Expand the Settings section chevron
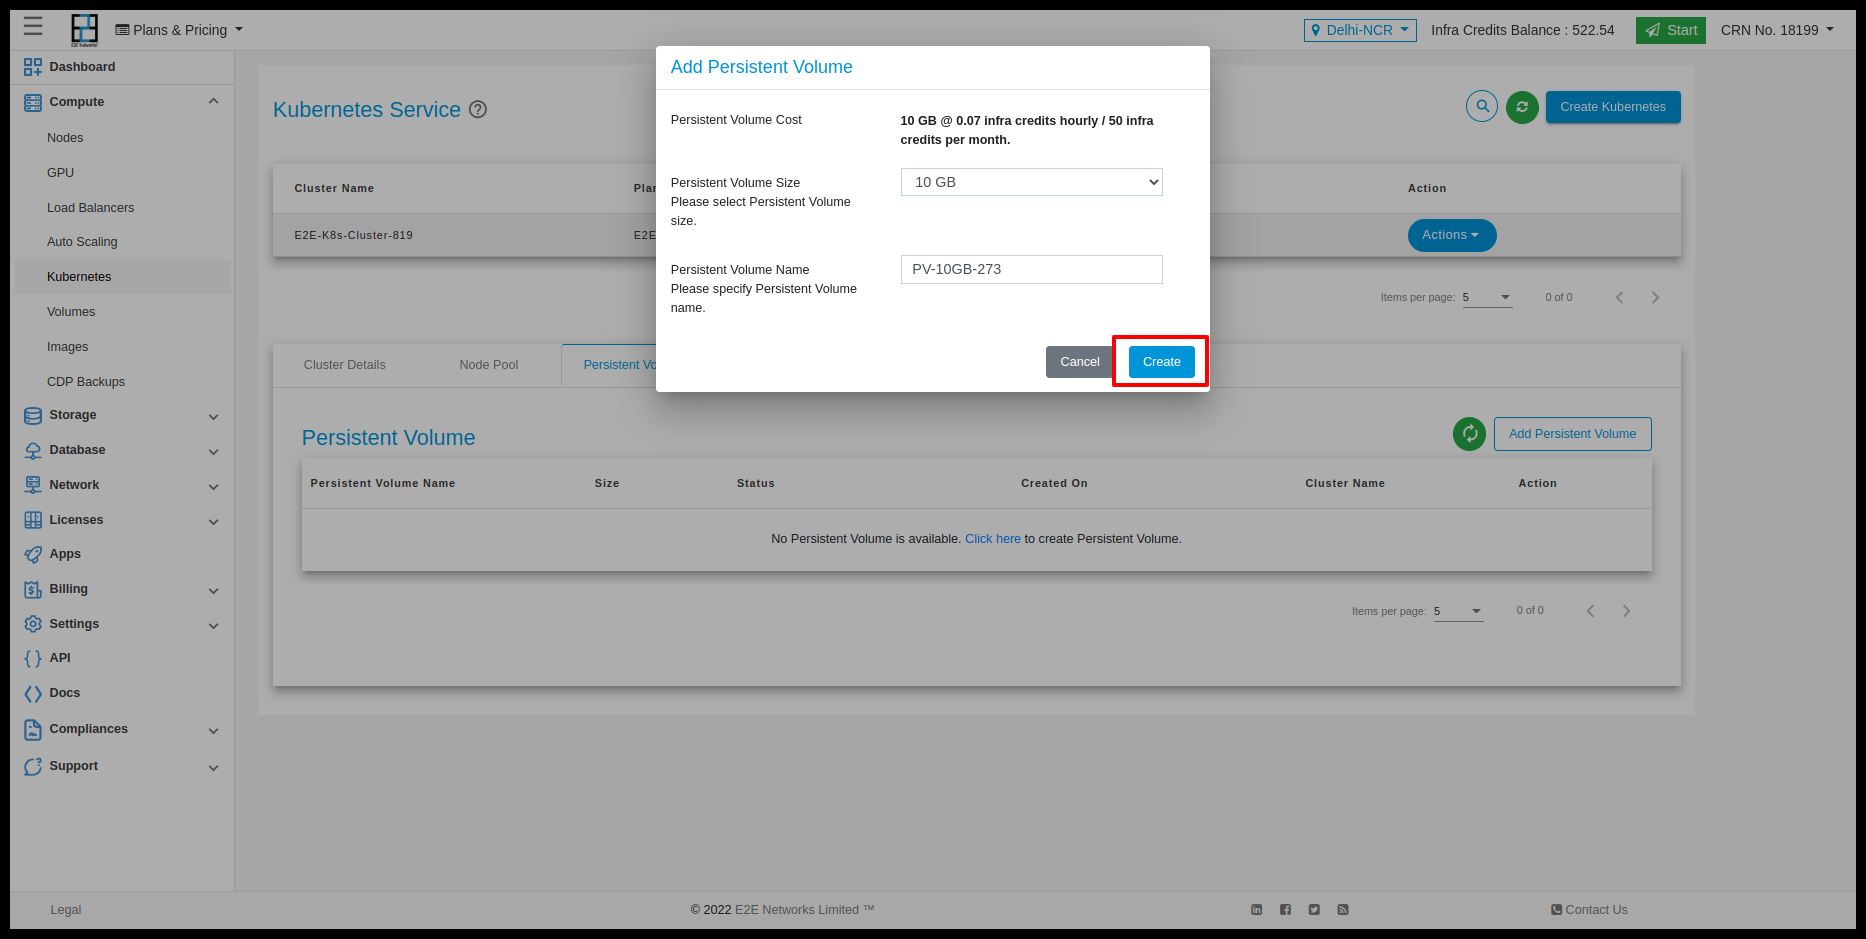 (213, 625)
